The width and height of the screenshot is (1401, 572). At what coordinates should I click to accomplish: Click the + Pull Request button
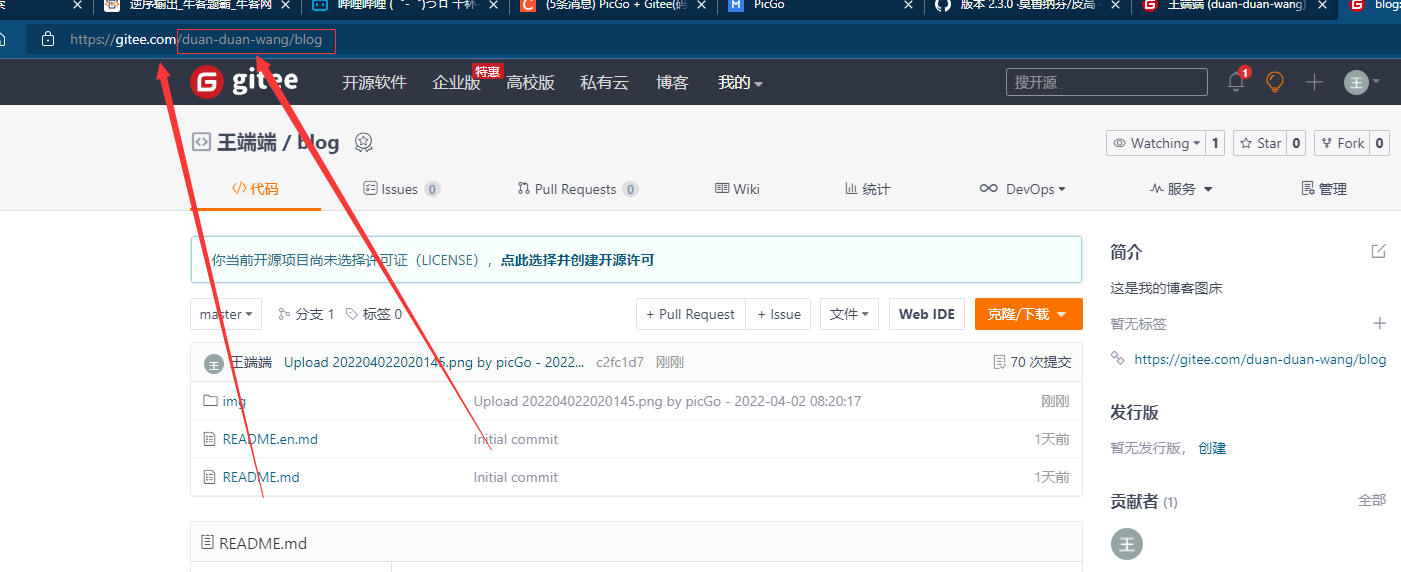(x=691, y=314)
